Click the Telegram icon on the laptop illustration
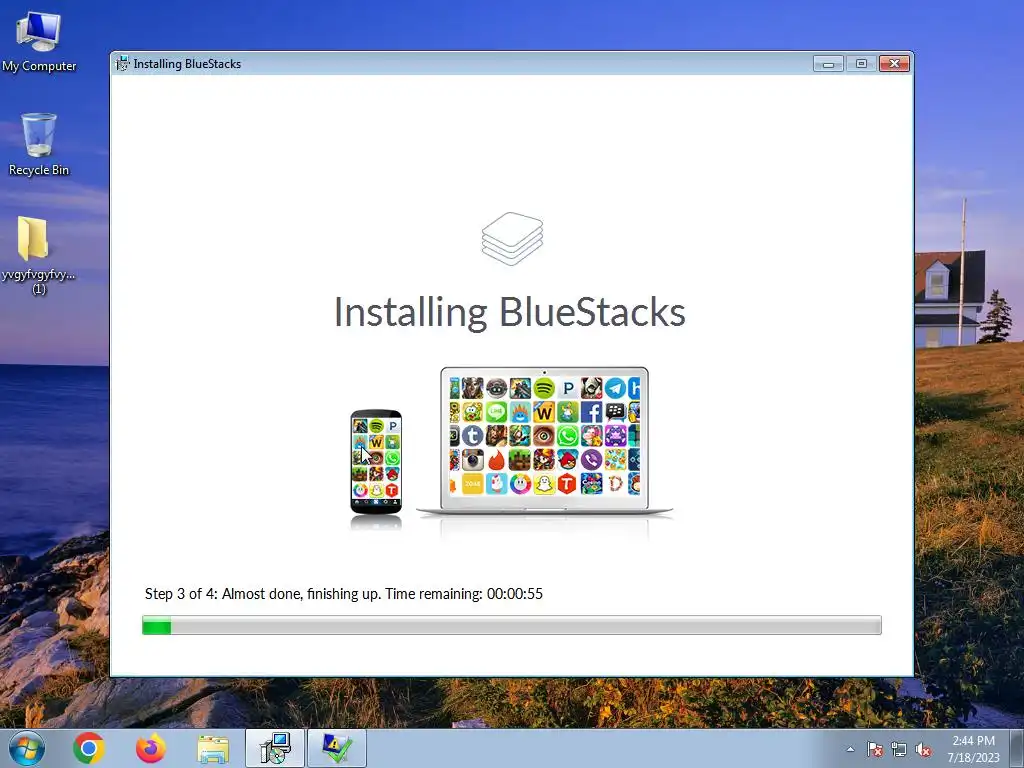The height and width of the screenshot is (768, 1024). tap(615, 389)
